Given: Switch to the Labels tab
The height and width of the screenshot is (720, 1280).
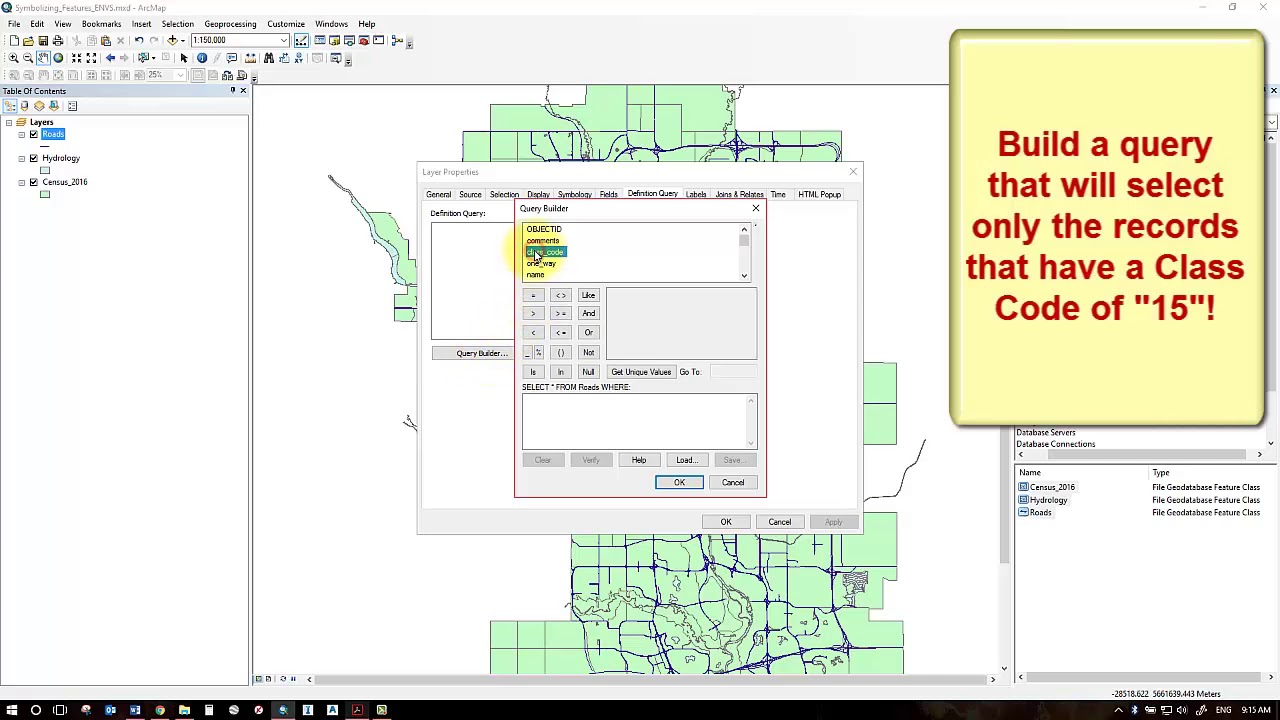Looking at the screenshot, I should [696, 194].
